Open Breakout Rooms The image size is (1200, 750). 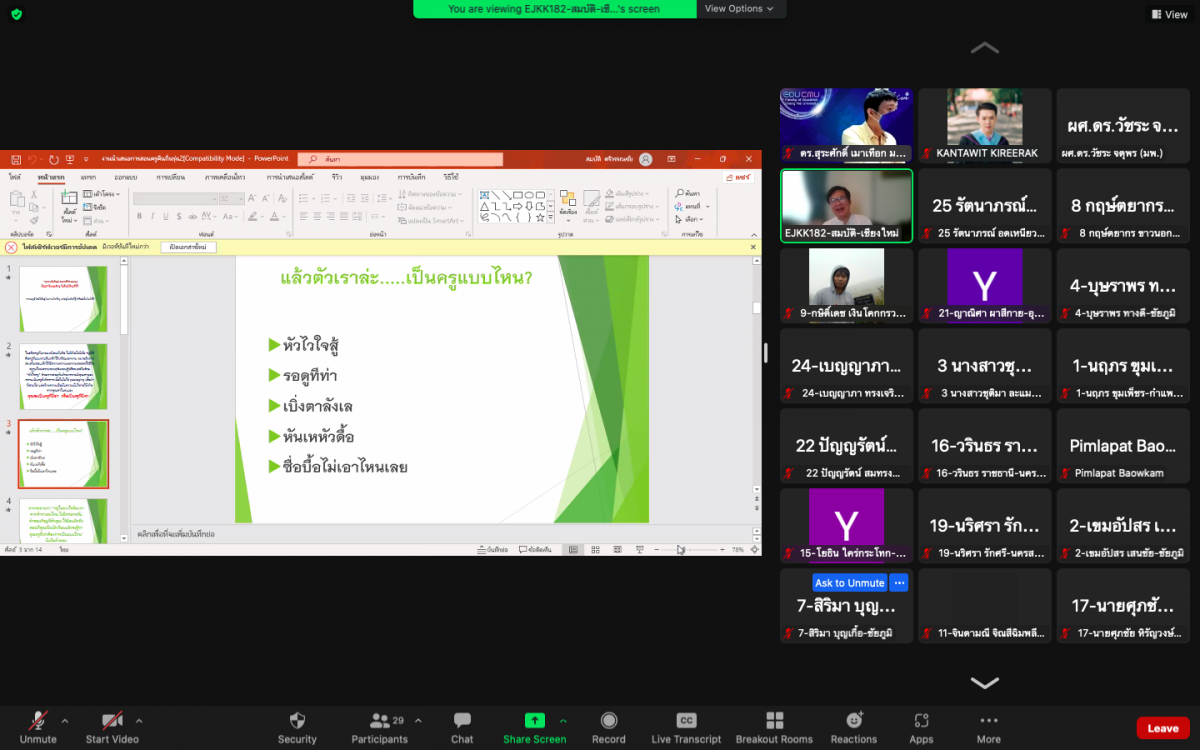pos(774,721)
